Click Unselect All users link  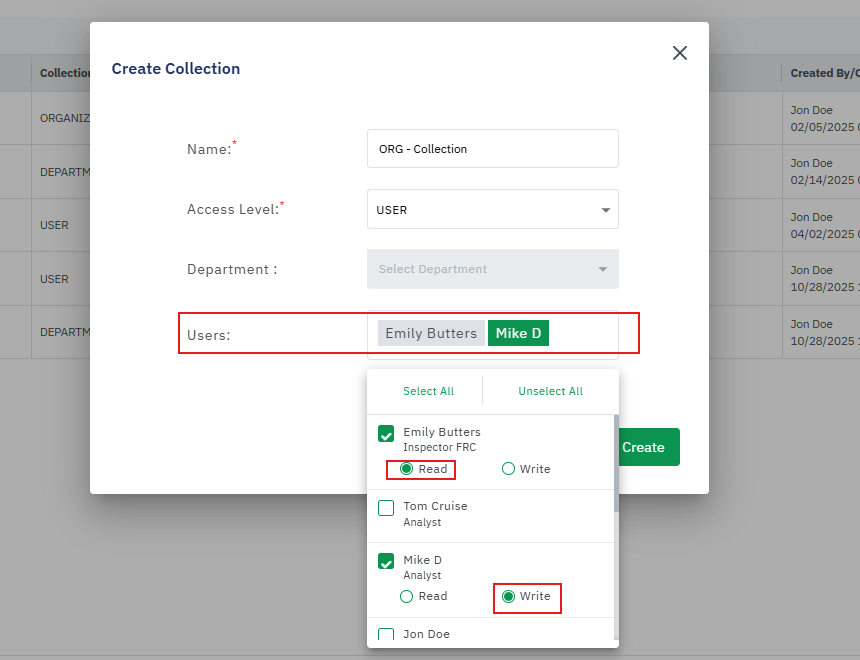click(x=550, y=391)
